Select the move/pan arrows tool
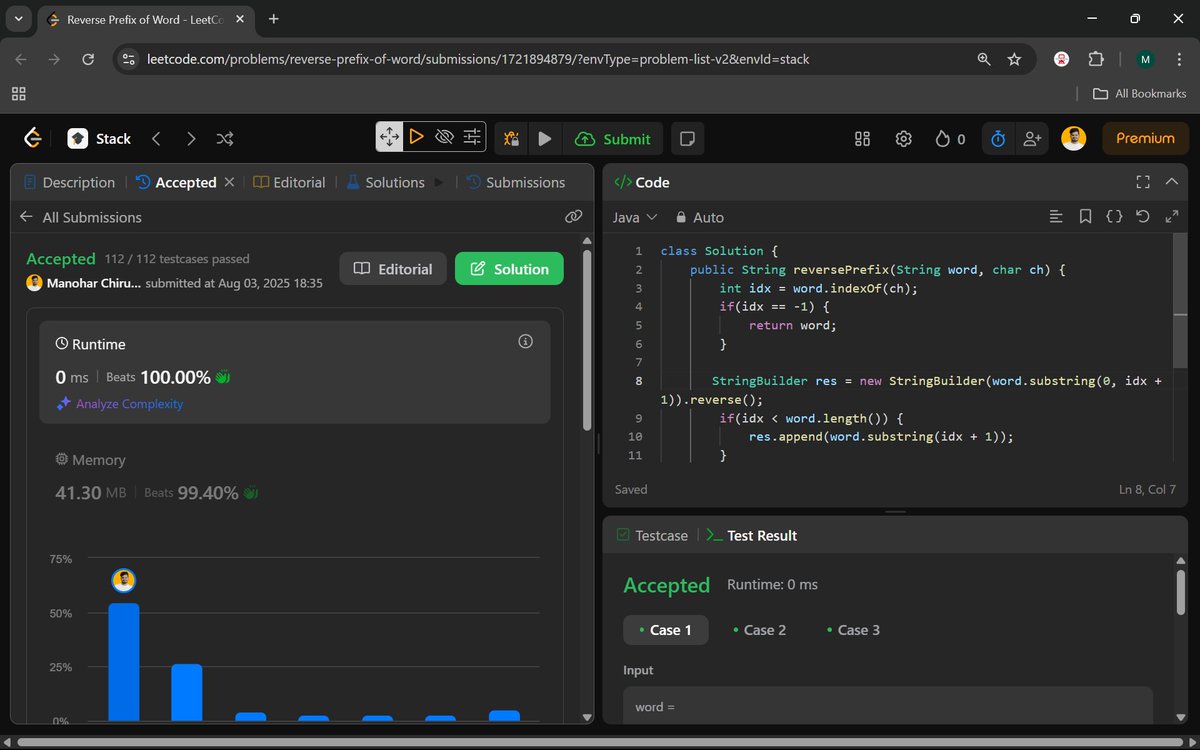 point(389,137)
